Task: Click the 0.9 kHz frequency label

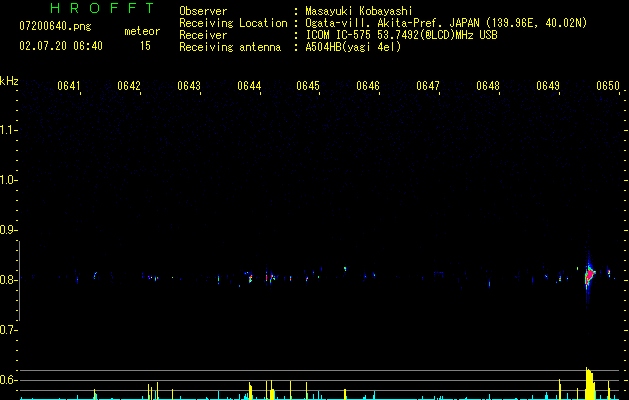Action: [x=7, y=230]
